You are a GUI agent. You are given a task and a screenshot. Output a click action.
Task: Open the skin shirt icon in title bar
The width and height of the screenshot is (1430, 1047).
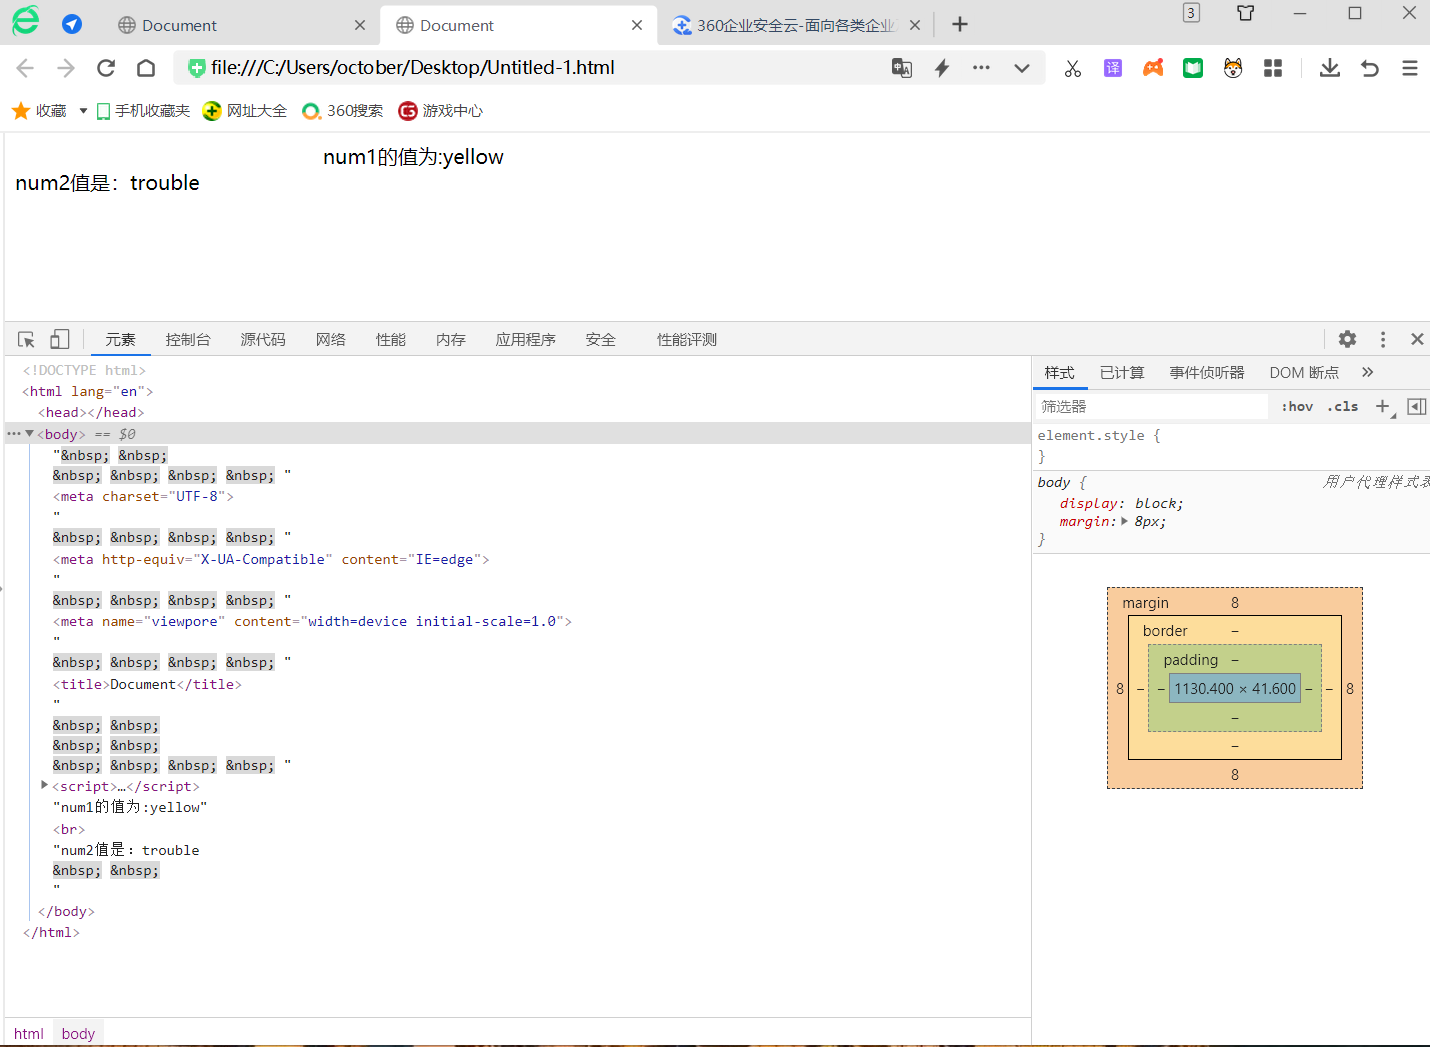pos(1245,13)
